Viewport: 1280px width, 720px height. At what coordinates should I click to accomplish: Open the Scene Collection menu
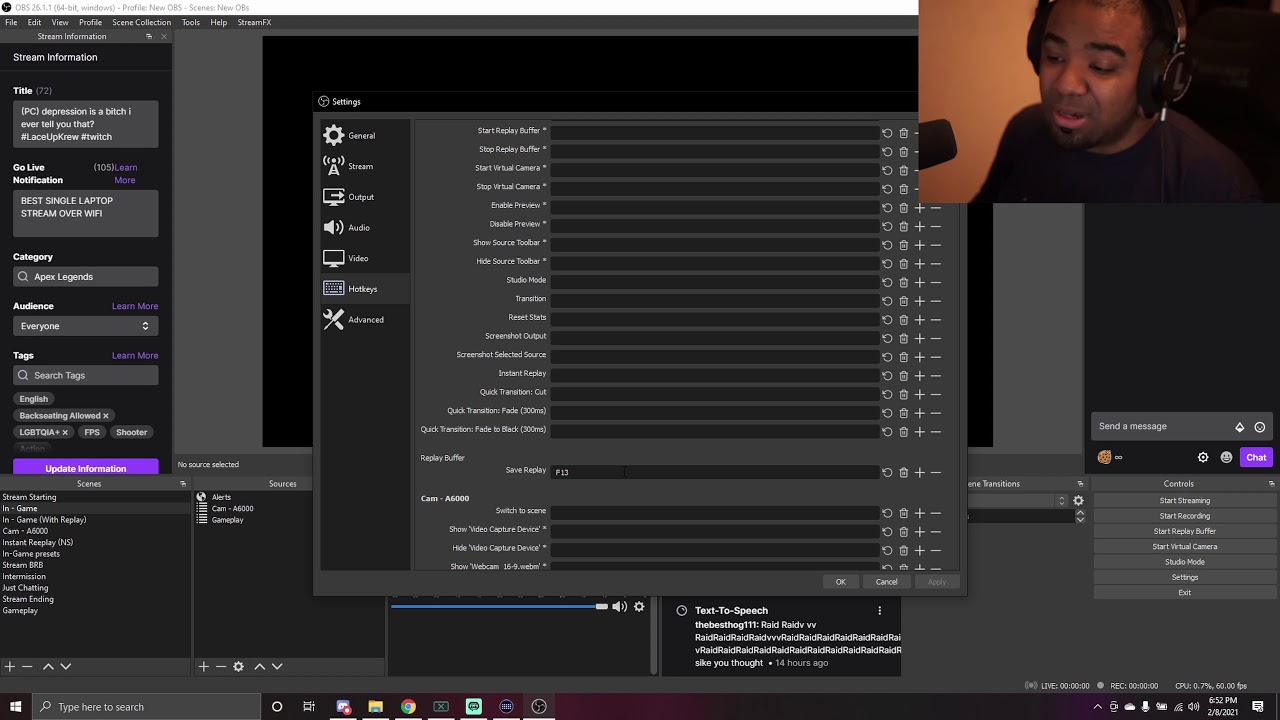[x=141, y=22]
